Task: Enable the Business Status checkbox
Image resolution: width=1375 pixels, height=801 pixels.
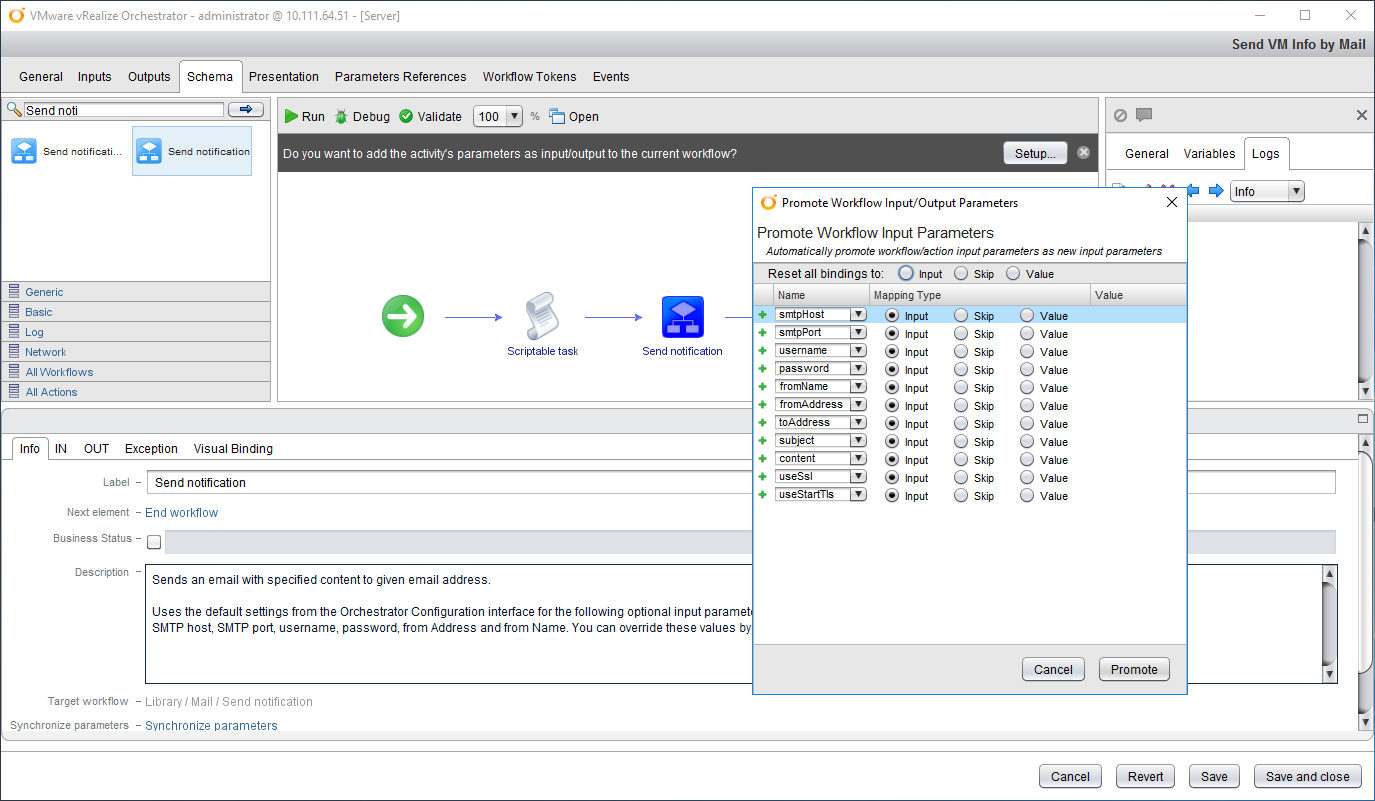Action: point(154,542)
